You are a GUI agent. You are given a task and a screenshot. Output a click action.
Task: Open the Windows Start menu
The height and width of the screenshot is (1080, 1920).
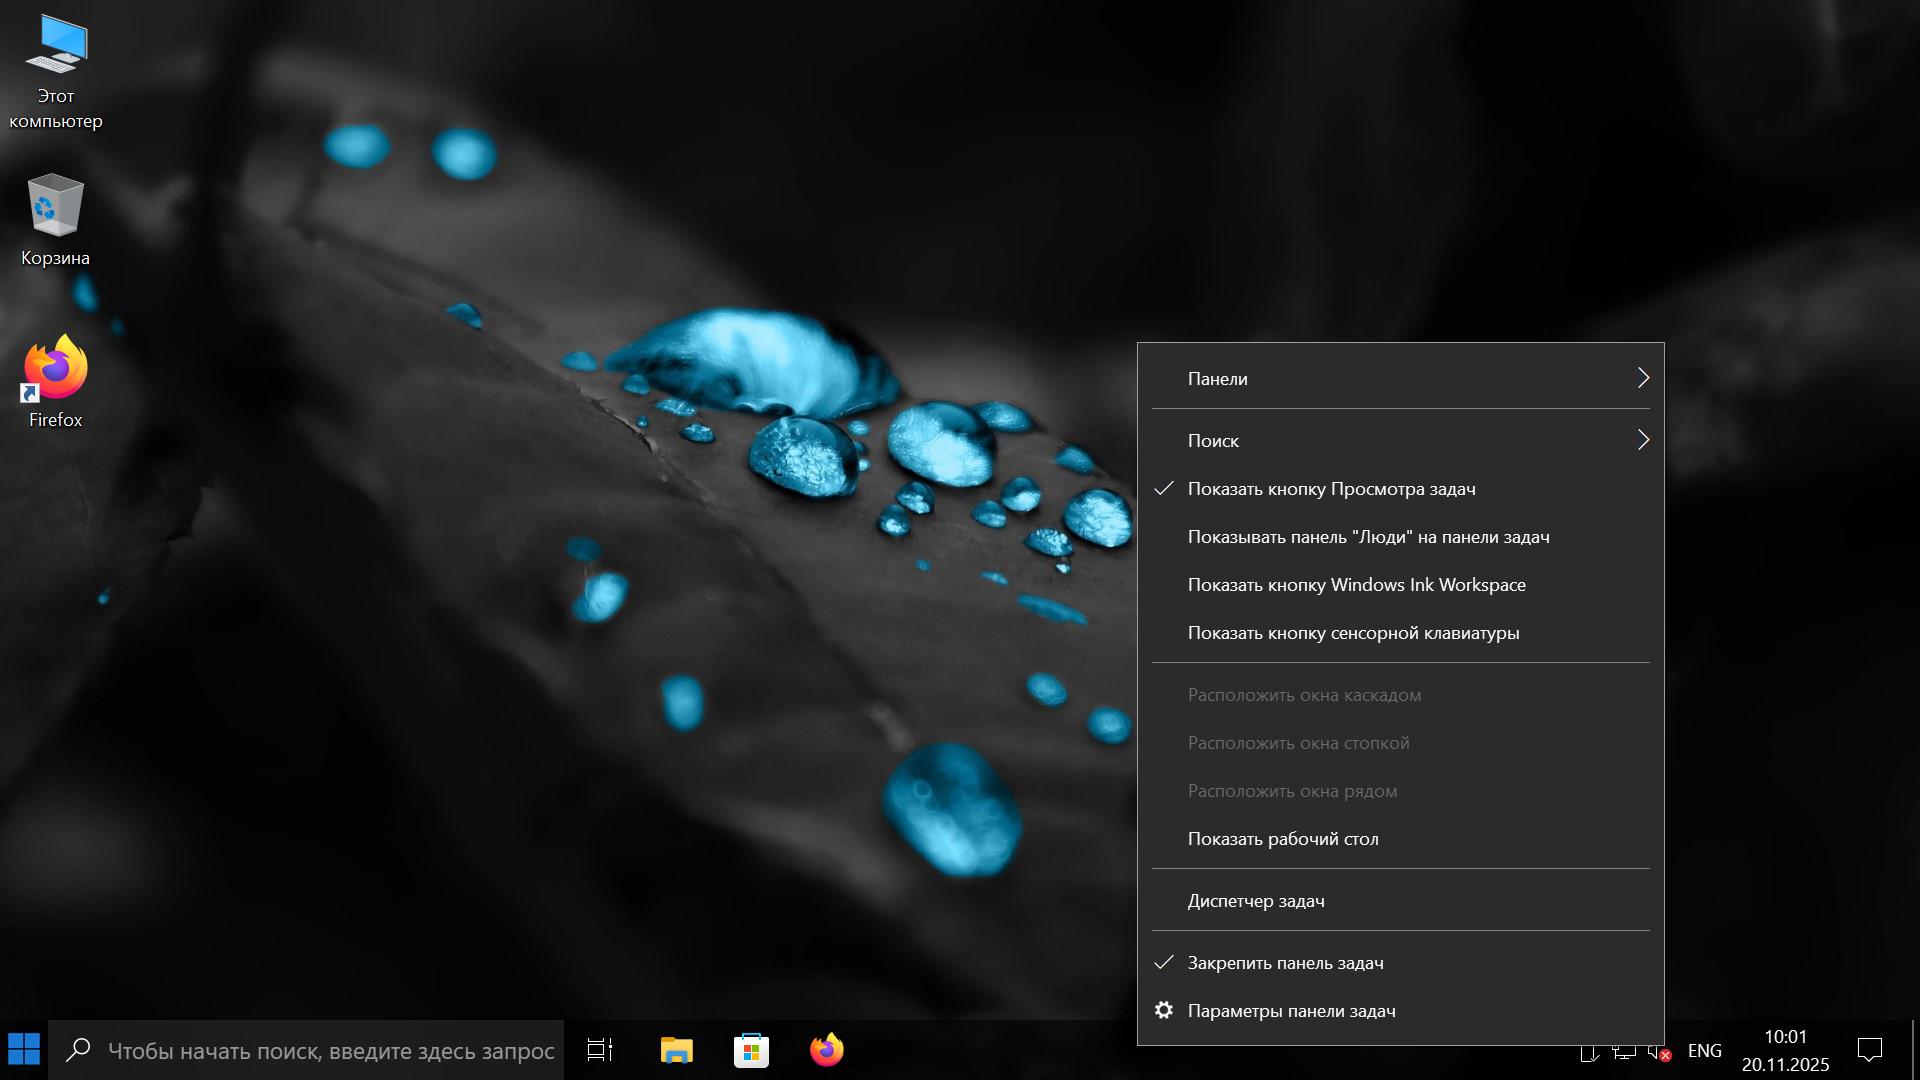pyautogui.click(x=24, y=1050)
